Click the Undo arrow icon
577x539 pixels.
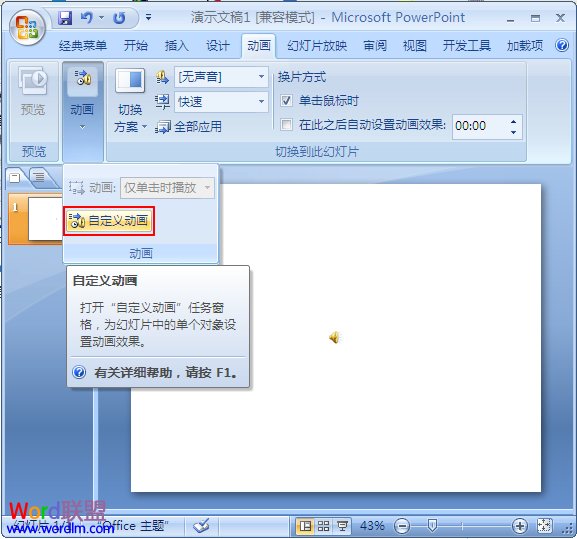pyautogui.click(x=87, y=17)
